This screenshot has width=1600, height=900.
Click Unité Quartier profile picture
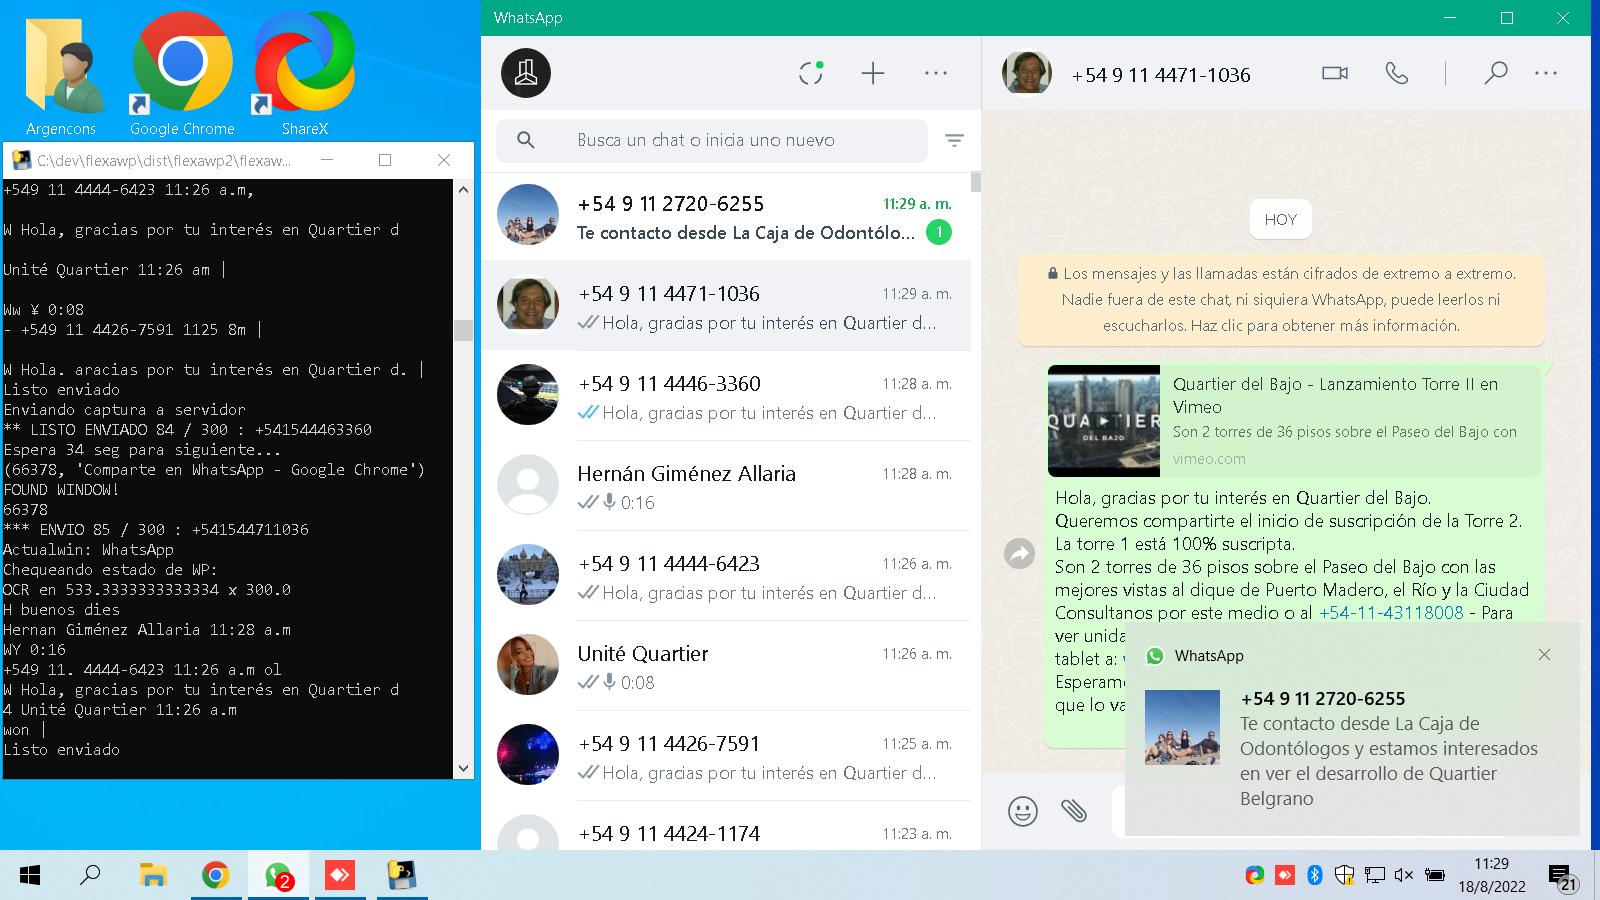(528, 664)
